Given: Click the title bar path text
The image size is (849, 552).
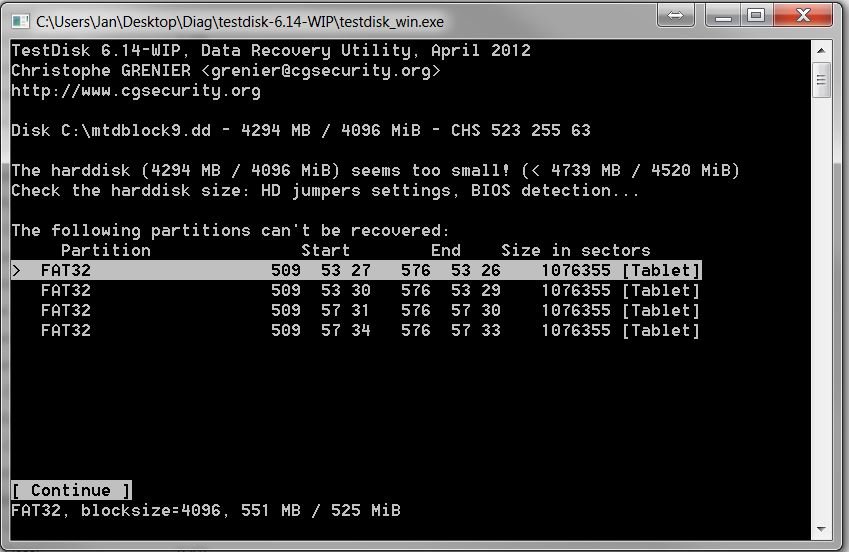Looking at the screenshot, I should point(240,22).
